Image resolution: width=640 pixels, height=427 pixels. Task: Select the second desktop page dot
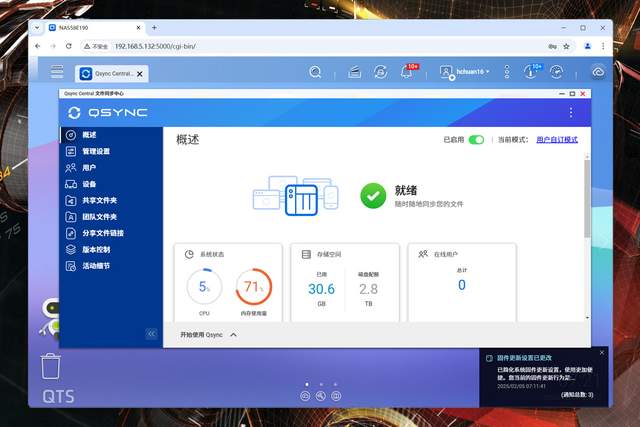pyautogui.click(x=321, y=385)
